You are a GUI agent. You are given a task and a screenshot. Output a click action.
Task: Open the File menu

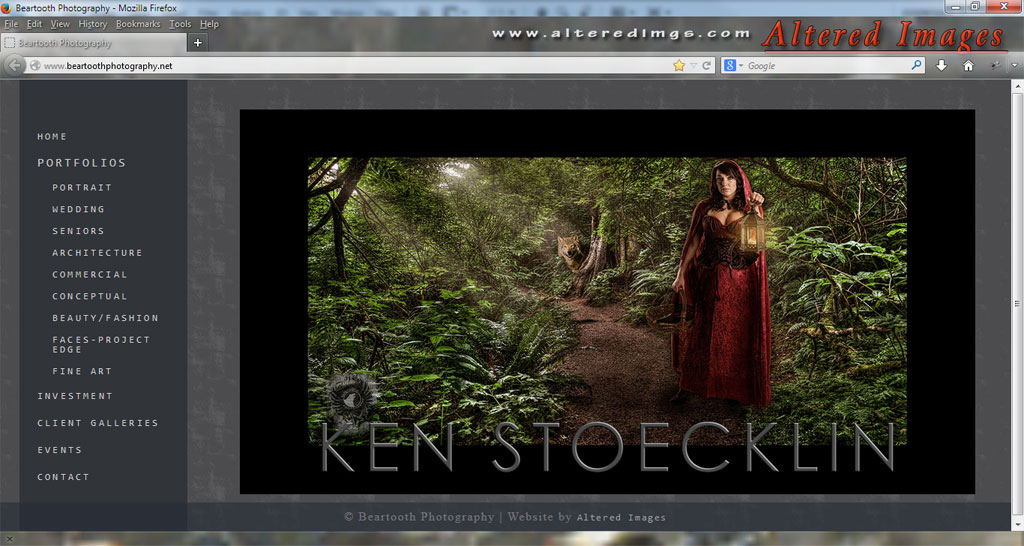(x=11, y=24)
